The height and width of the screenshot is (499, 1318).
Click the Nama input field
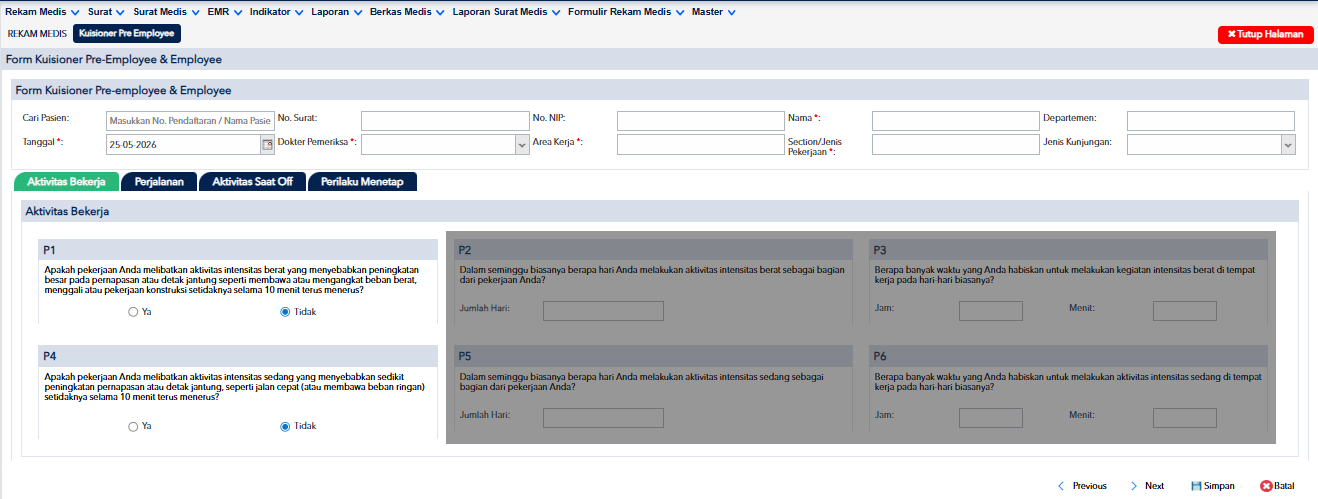(x=956, y=121)
